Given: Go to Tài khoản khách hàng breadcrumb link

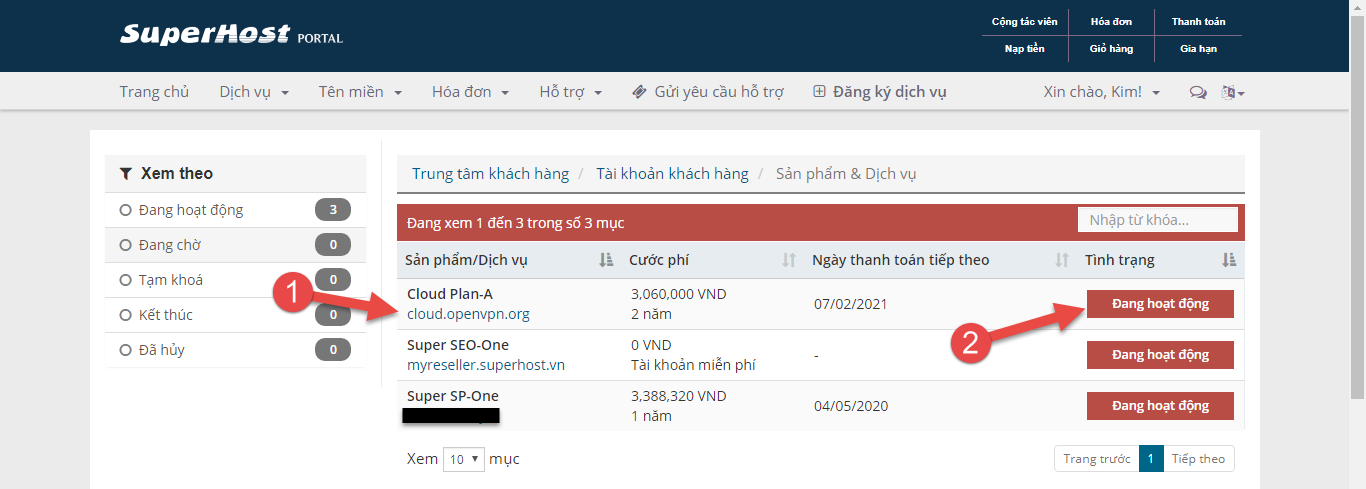Looking at the screenshot, I should (672, 174).
